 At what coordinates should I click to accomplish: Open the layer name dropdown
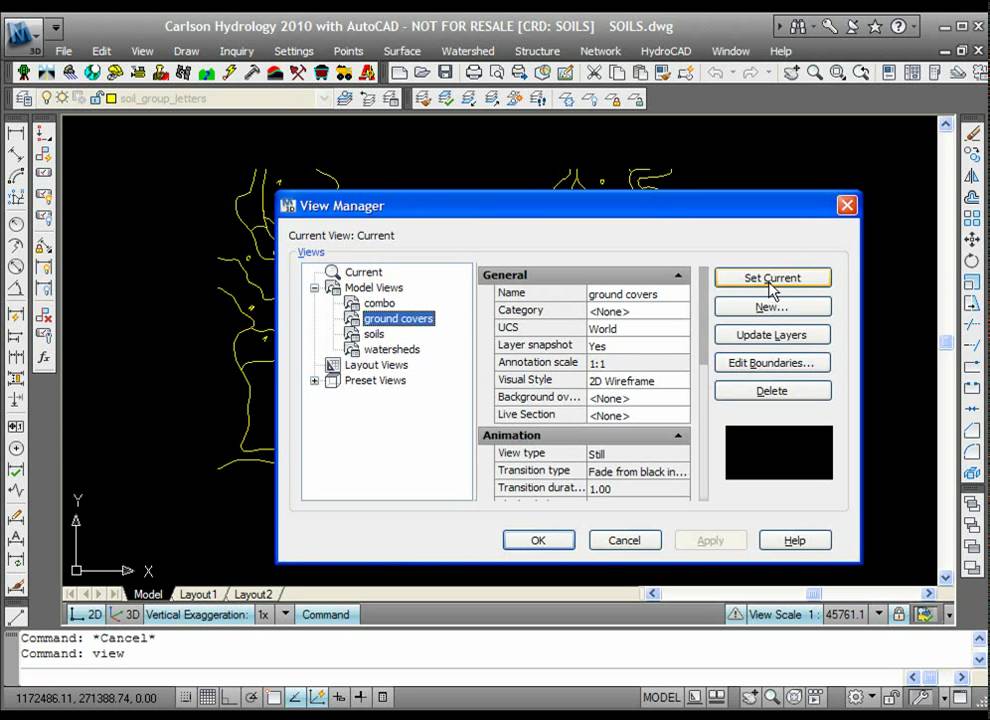pos(324,99)
